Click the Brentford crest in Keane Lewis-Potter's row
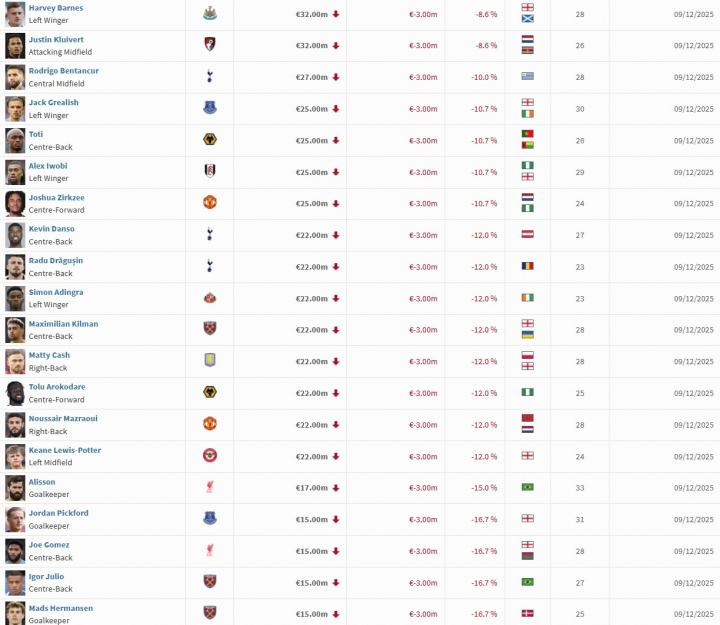 coord(209,456)
